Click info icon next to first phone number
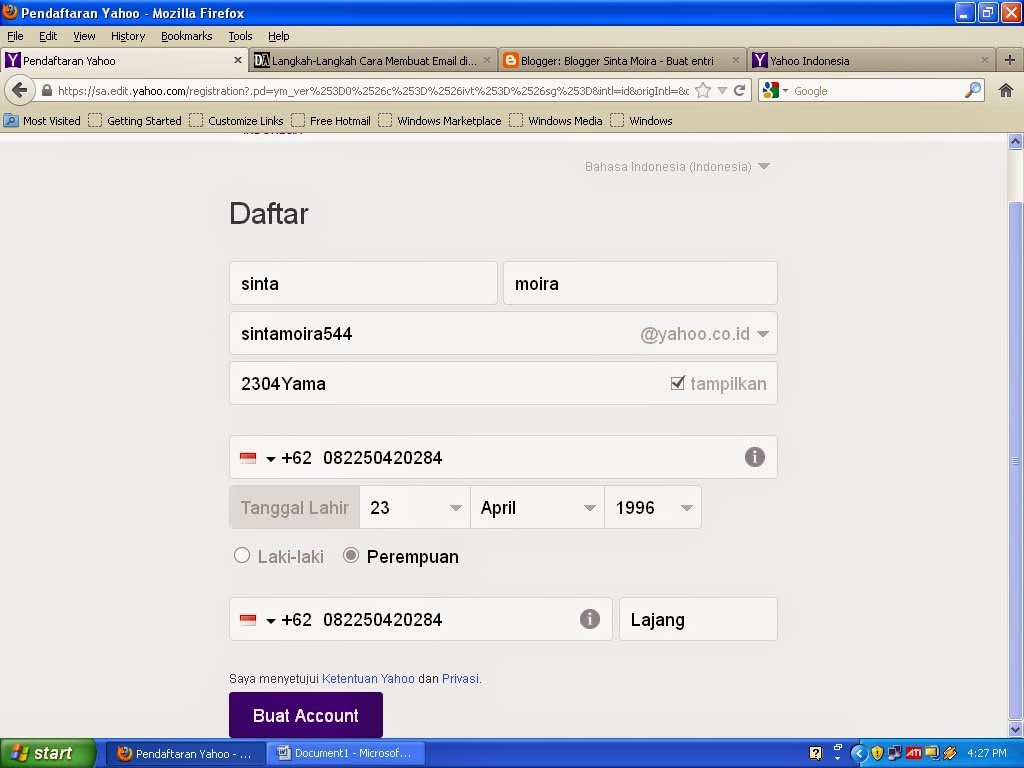 click(754, 457)
